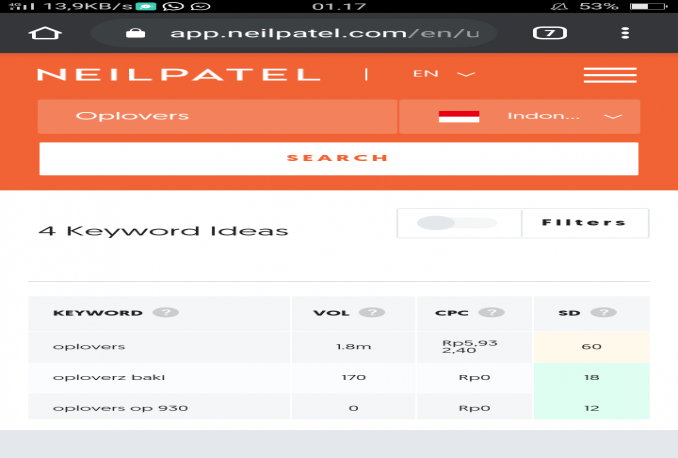Tap the browser home icon
This screenshot has width=678, height=458.
pos(44,33)
